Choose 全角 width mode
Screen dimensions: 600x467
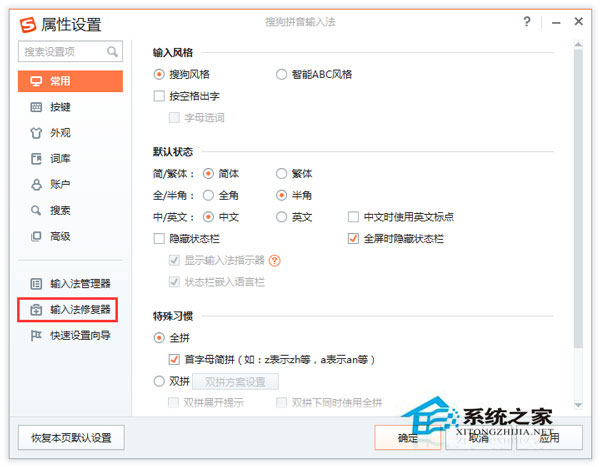[x=208, y=196]
